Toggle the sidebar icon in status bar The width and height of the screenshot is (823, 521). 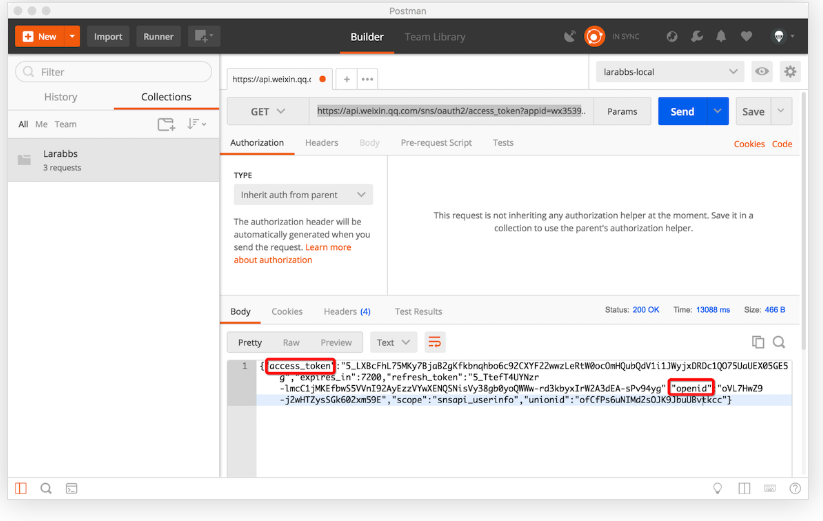21,488
